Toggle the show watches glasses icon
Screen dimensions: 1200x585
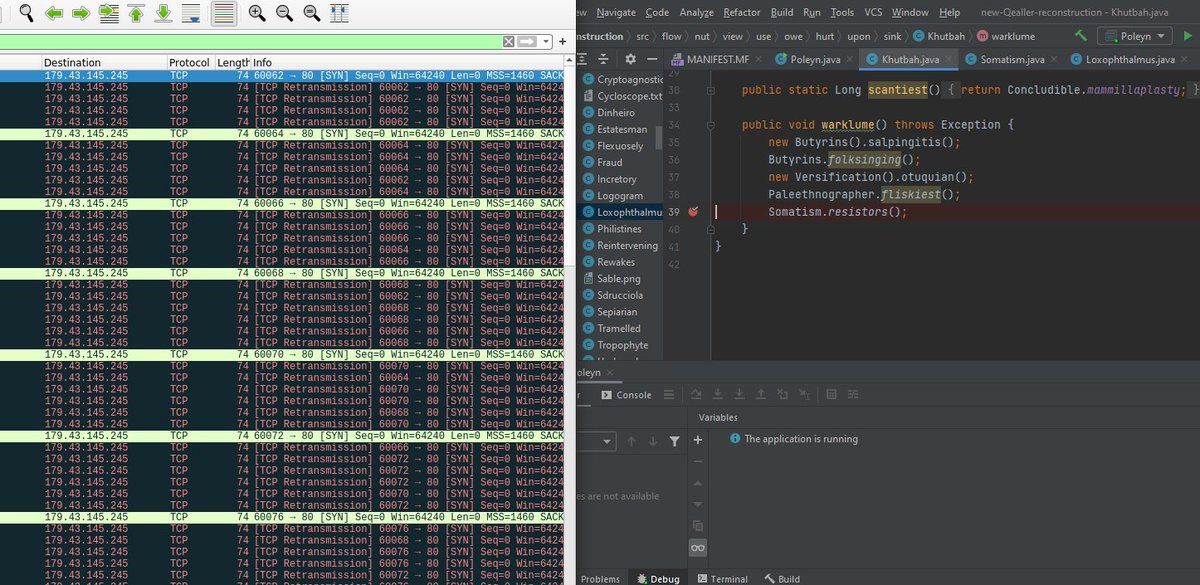(x=698, y=547)
